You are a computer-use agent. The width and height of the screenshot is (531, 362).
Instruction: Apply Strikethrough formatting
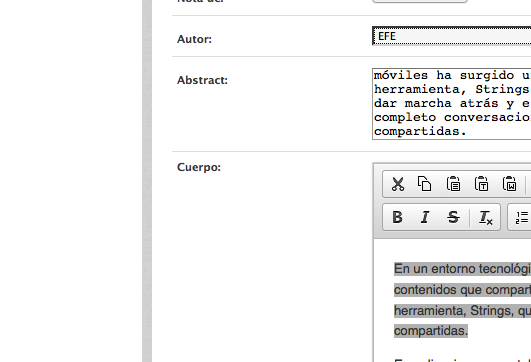click(x=453, y=217)
